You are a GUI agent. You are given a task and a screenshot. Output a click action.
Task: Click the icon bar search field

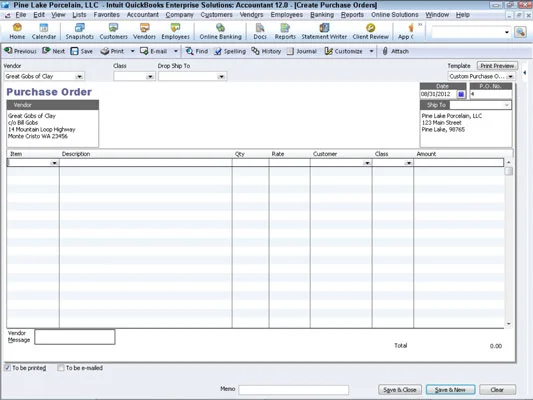click(467, 32)
